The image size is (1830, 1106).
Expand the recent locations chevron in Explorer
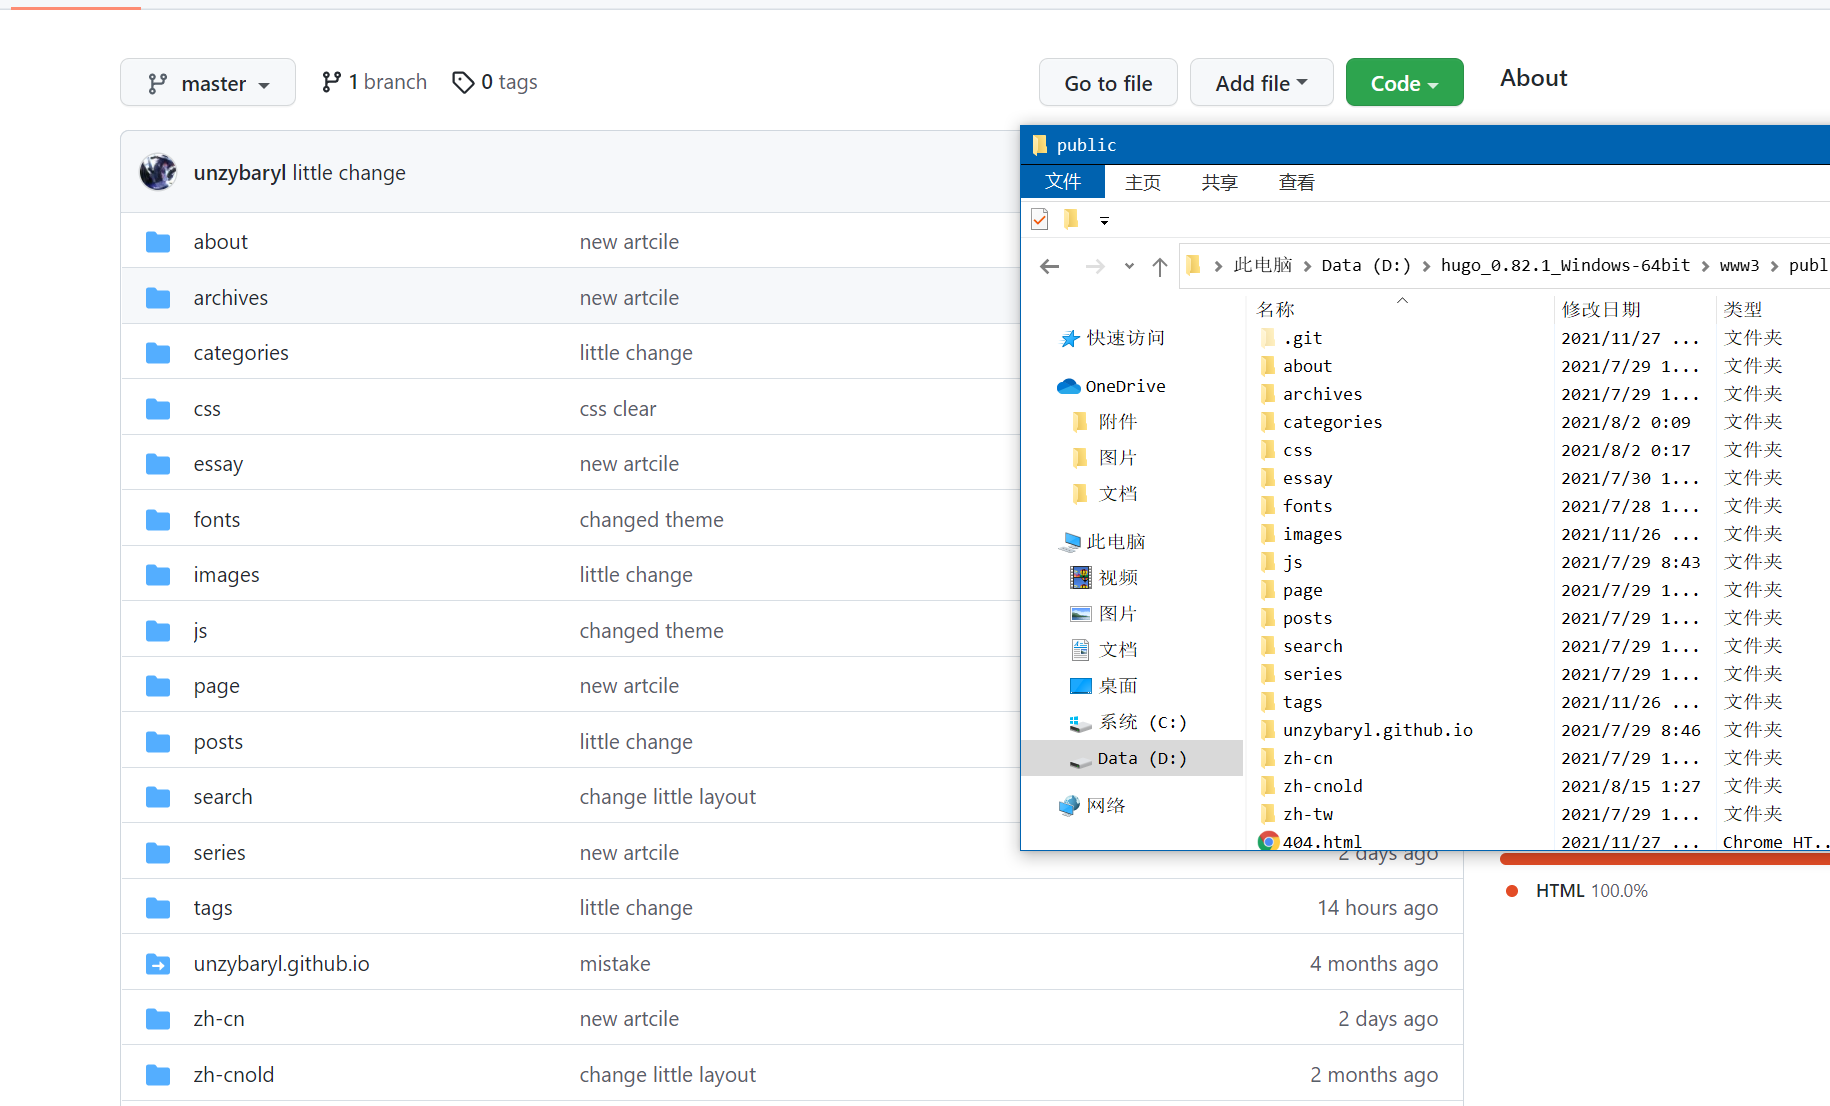[x=1129, y=266]
